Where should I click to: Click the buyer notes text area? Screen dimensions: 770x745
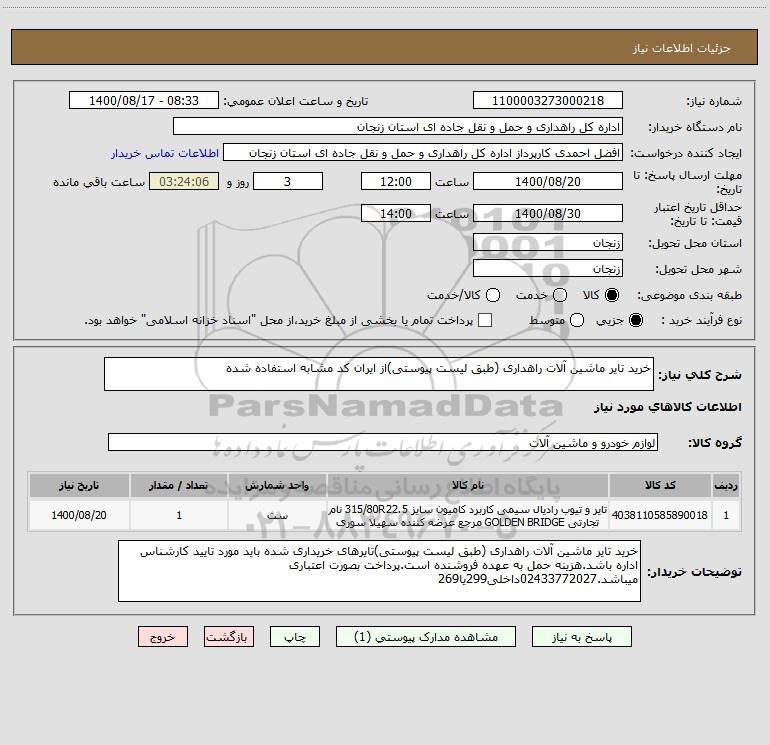click(379, 571)
